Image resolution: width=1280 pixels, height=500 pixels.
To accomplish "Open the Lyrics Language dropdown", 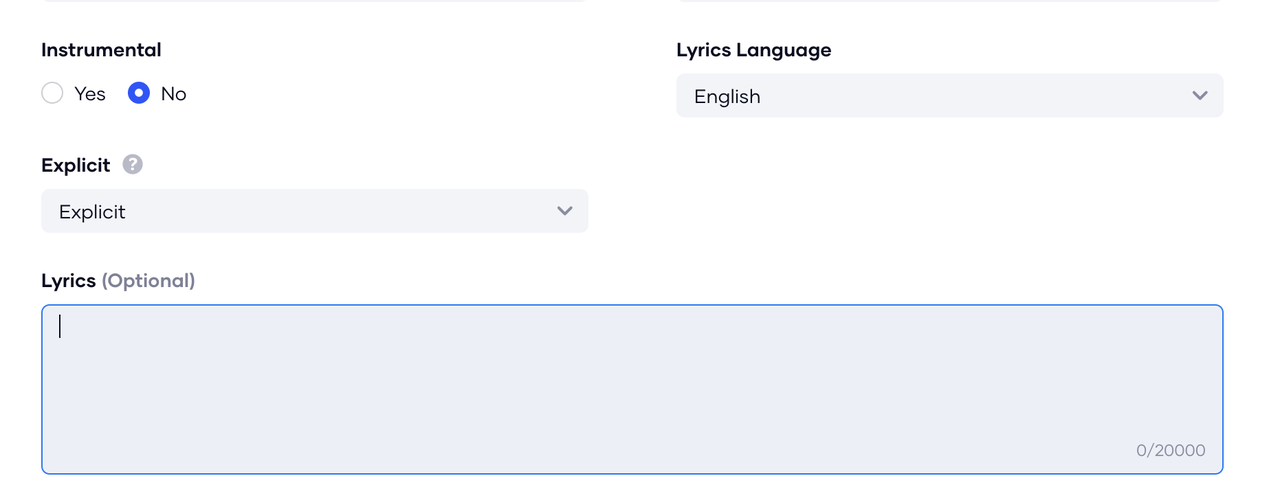I will point(950,96).
